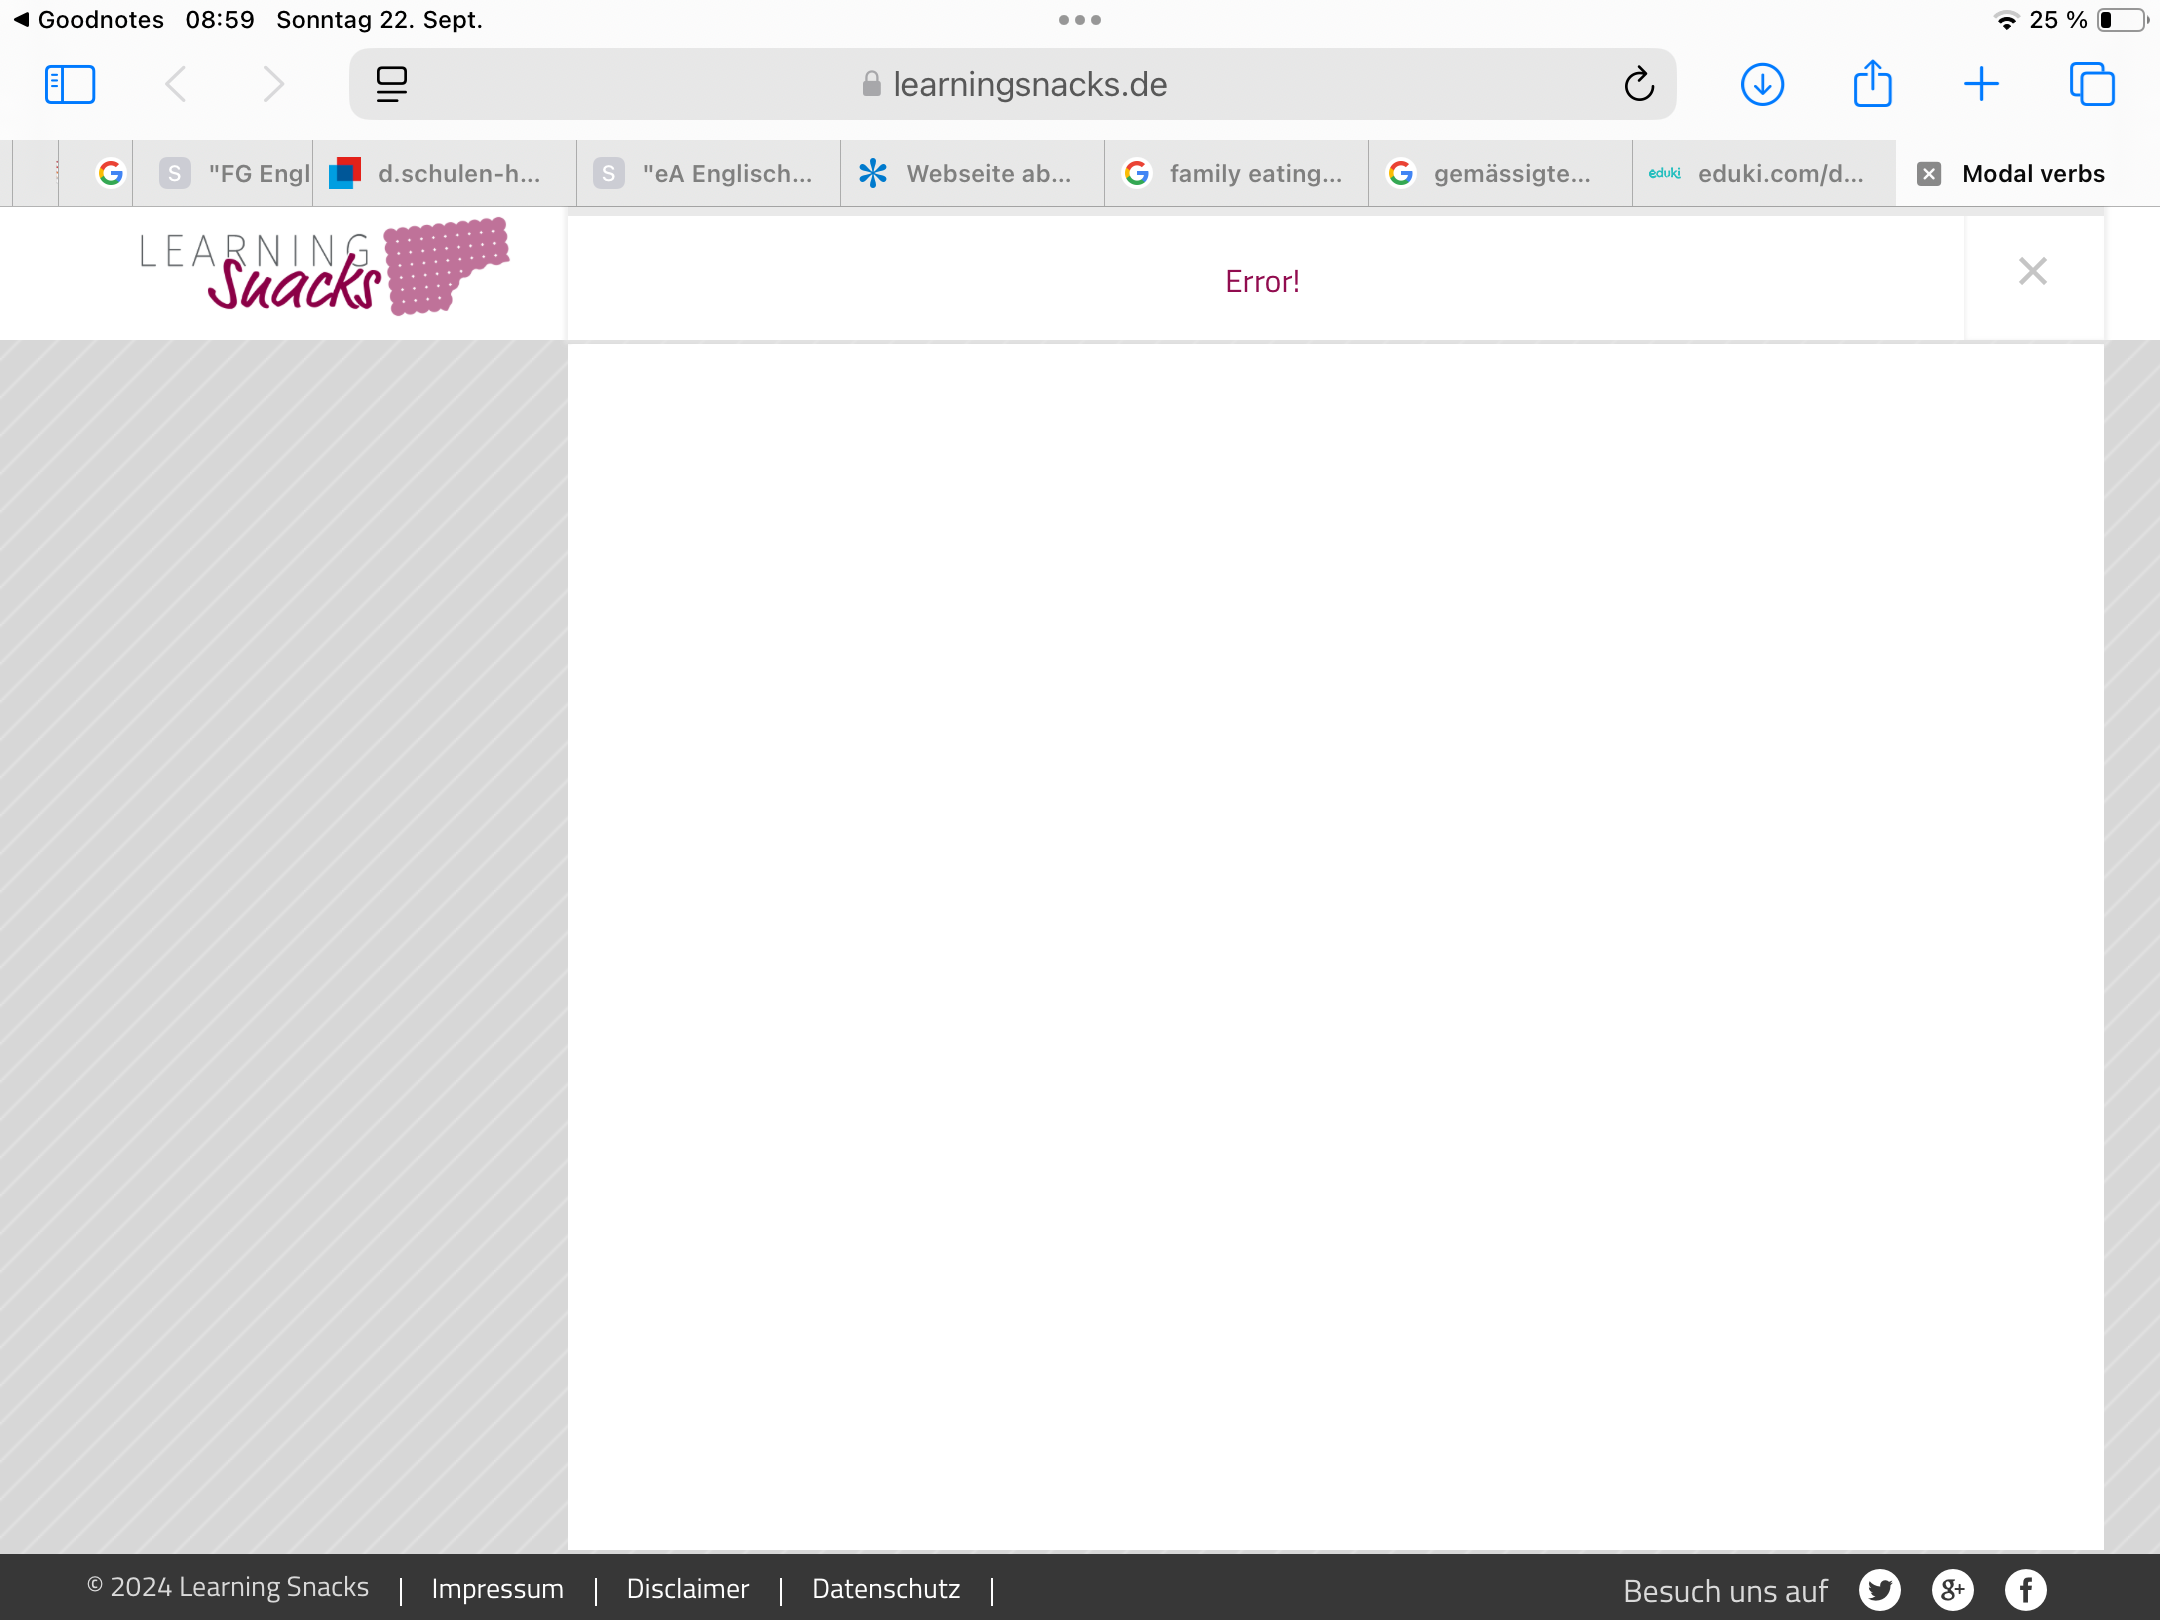Show the tab overview grid
Screen dimensions: 2160x1620
click(2092, 84)
